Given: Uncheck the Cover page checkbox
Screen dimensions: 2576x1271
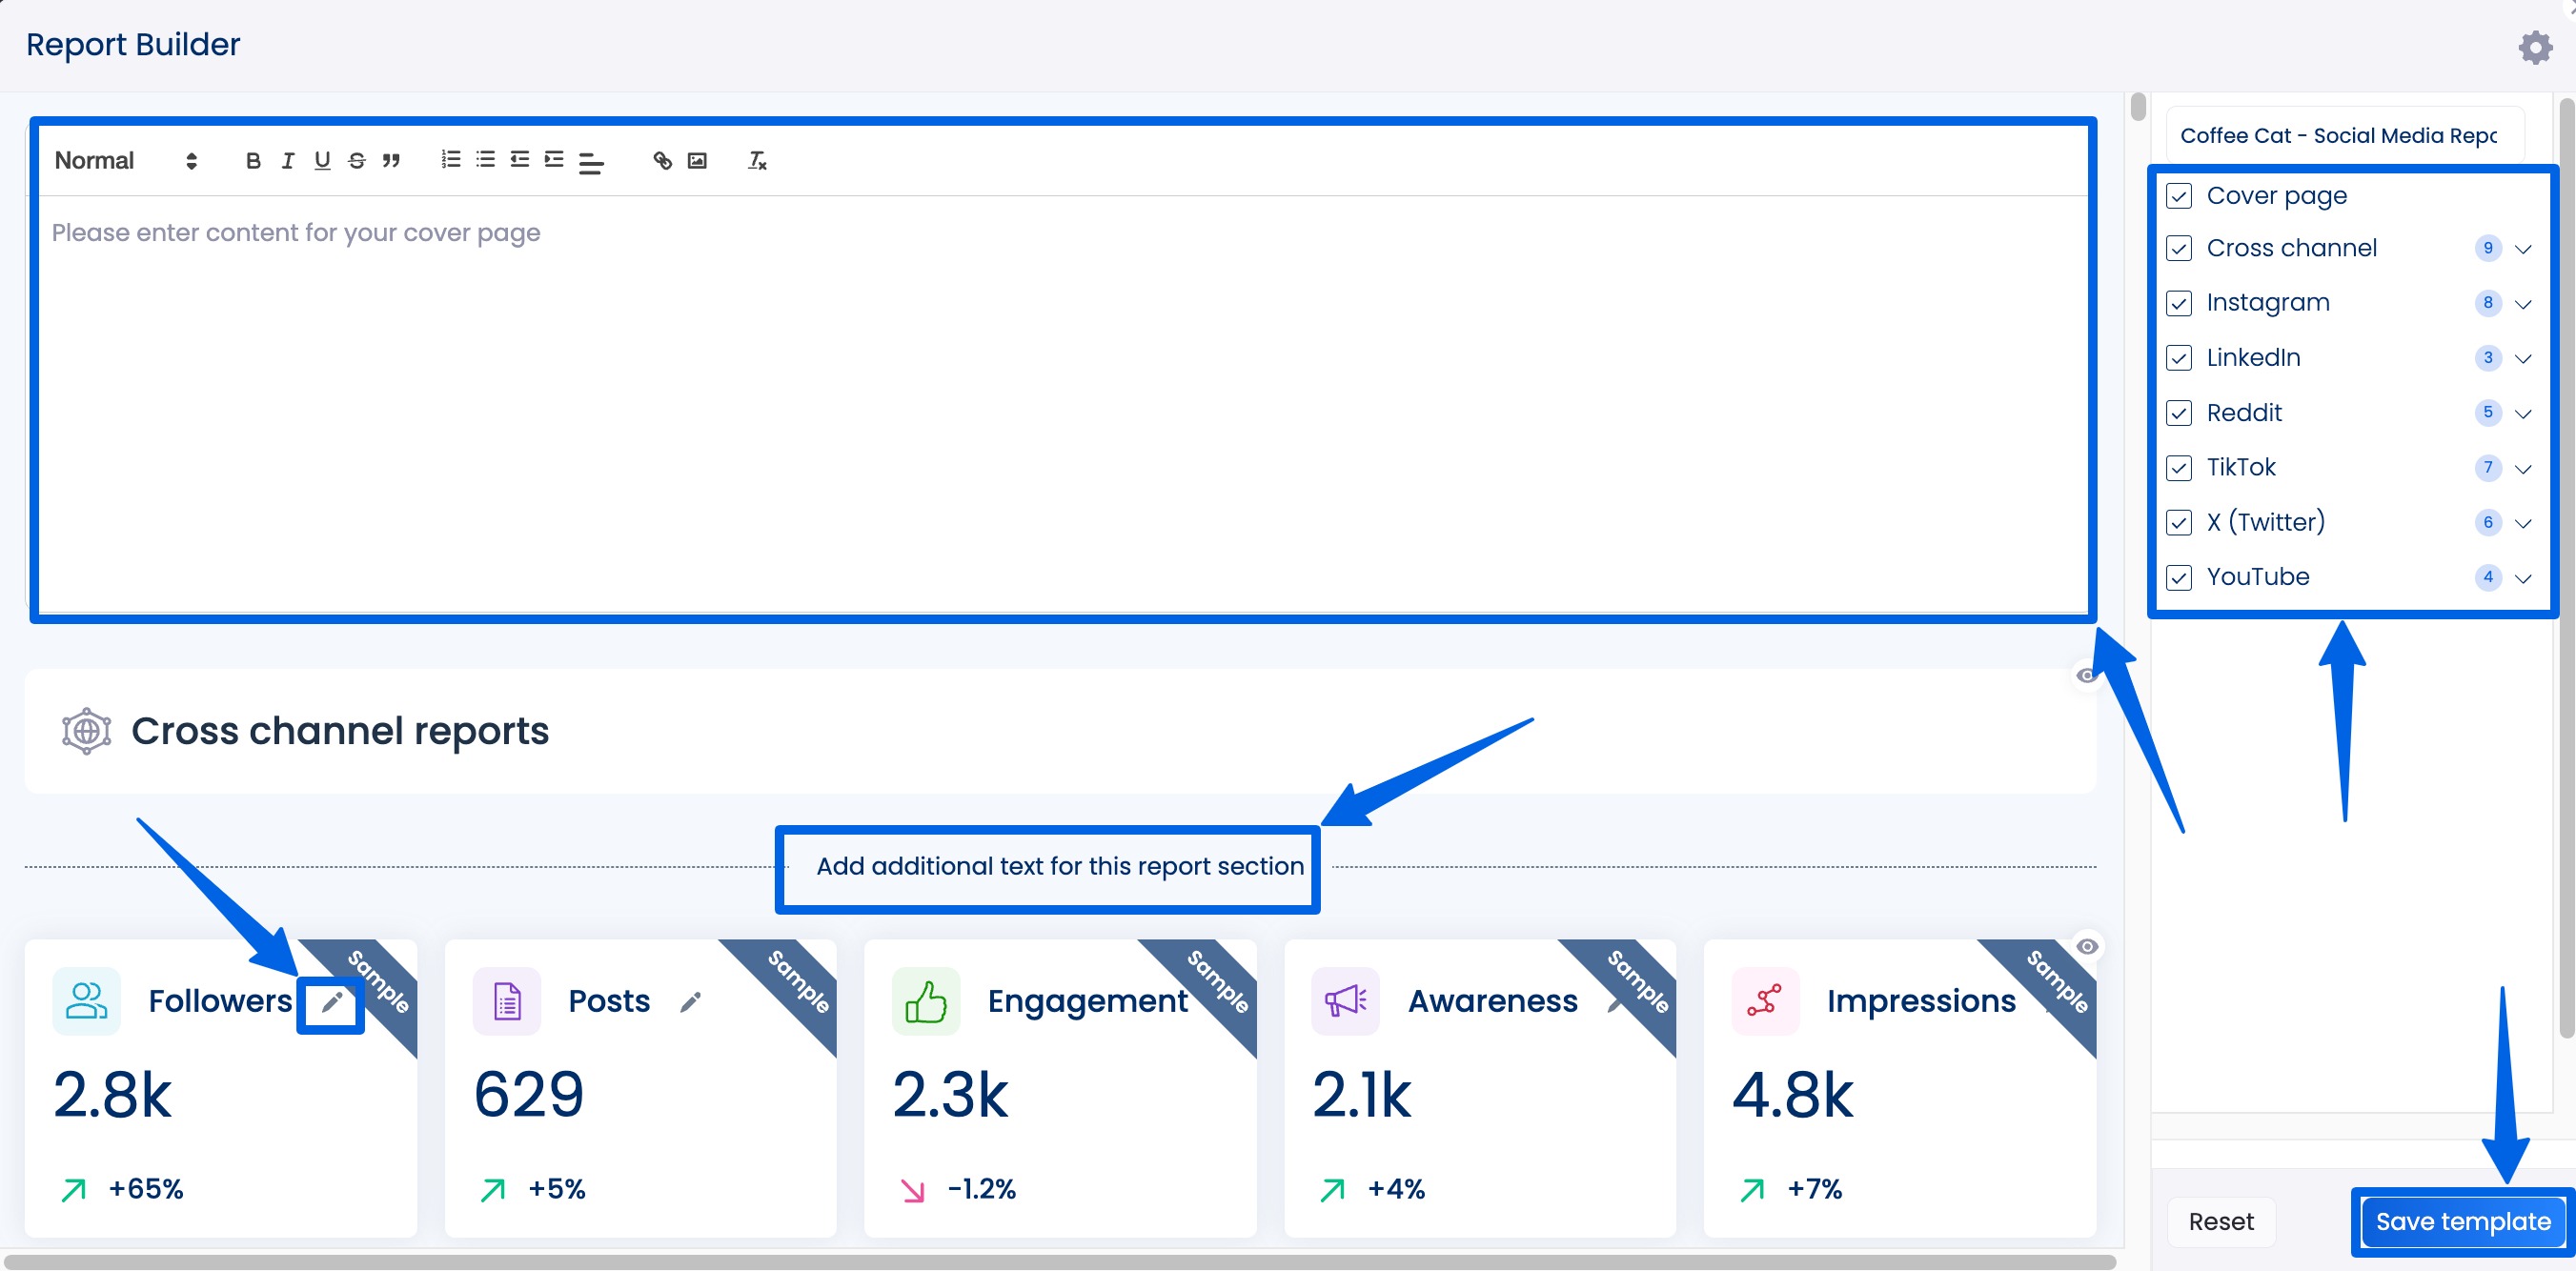Looking at the screenshot, I should tap(2181, 196).
